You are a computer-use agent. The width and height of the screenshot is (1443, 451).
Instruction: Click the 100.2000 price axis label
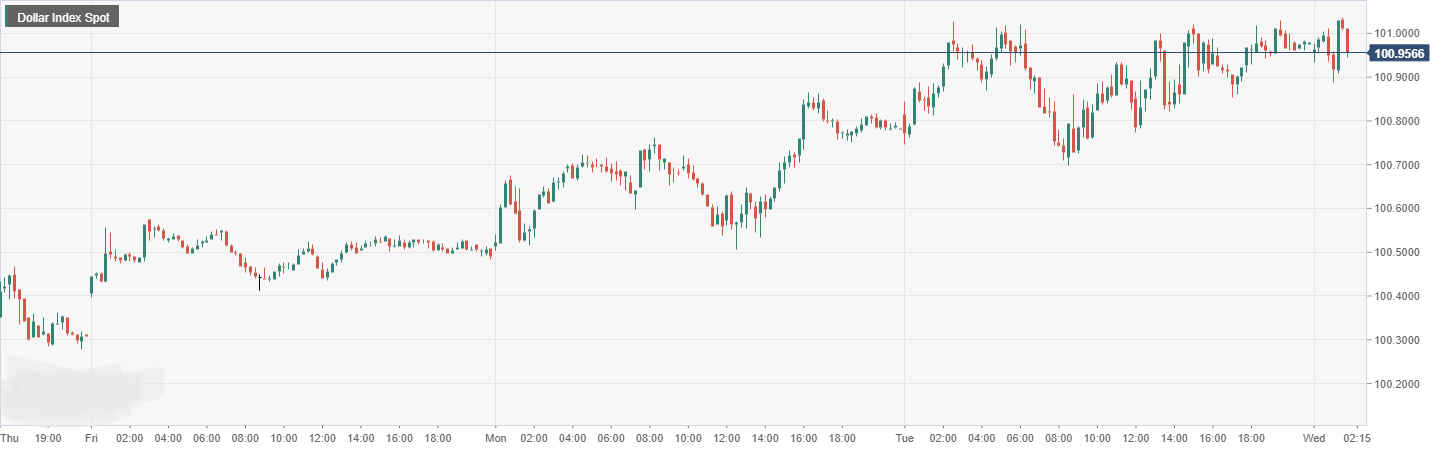[x=1398, y=385]
